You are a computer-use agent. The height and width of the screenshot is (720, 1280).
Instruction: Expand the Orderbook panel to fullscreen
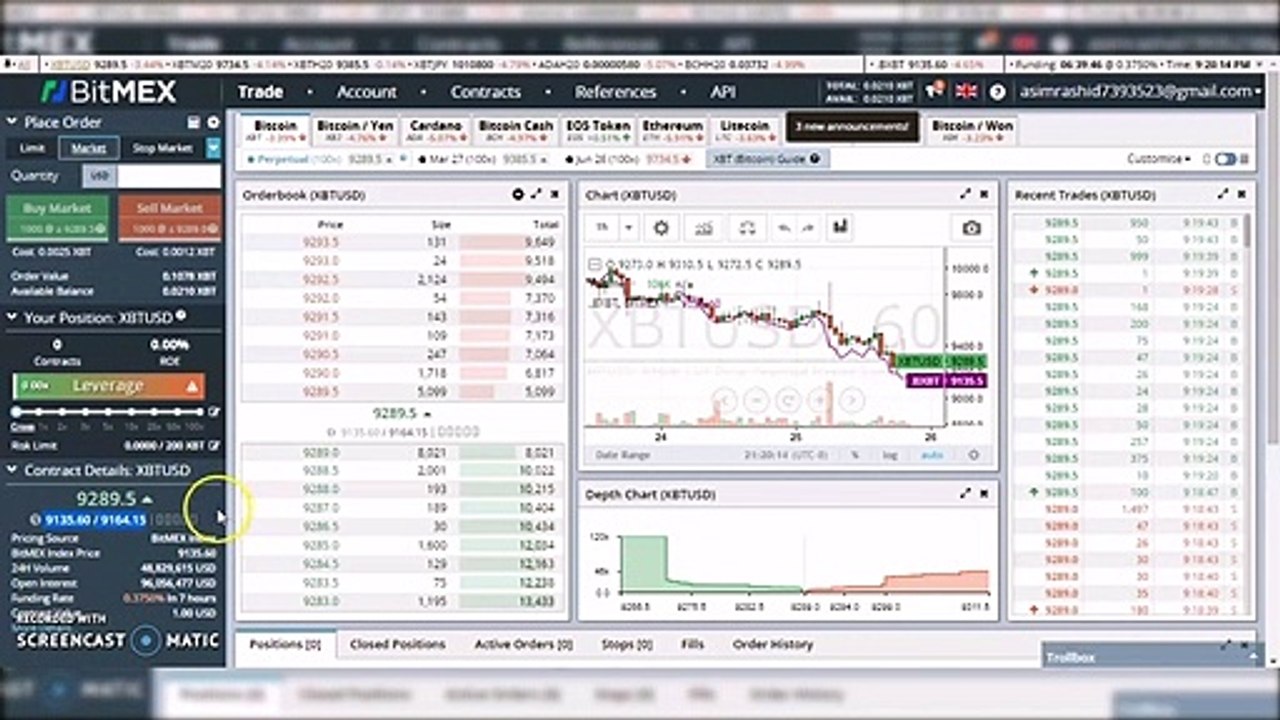(537, 194)
